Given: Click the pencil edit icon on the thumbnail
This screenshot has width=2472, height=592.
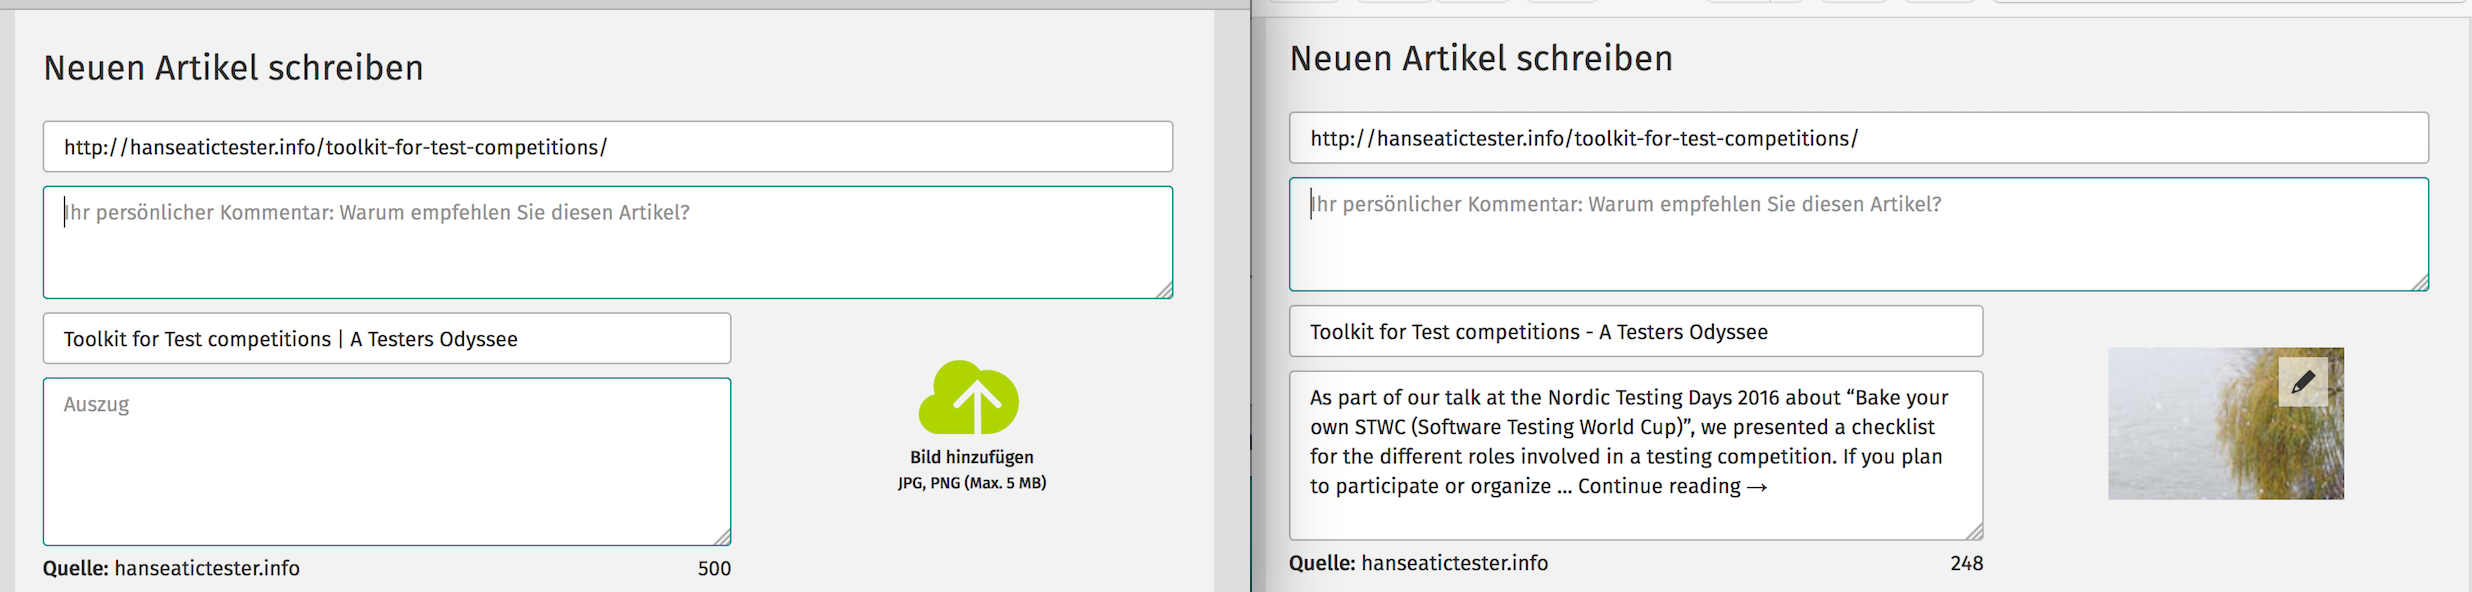Looking at the screenshot, I should pos(2303,382).
